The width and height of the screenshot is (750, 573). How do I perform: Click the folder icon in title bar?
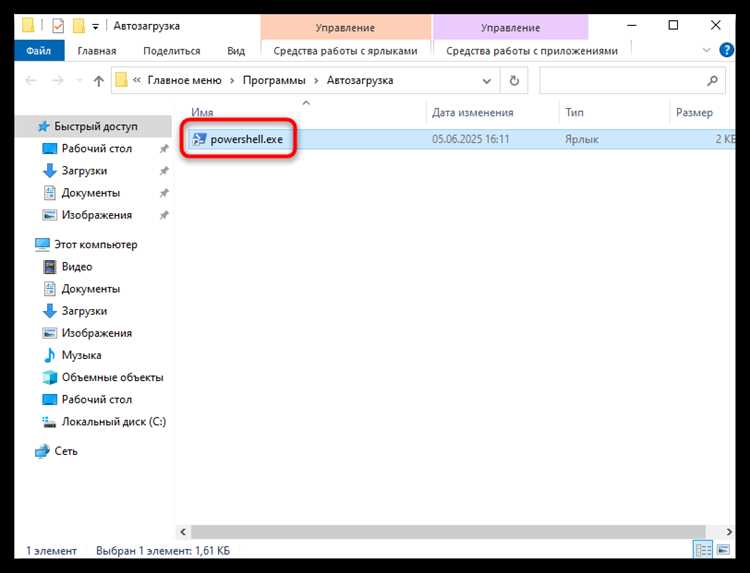point(28,25)
